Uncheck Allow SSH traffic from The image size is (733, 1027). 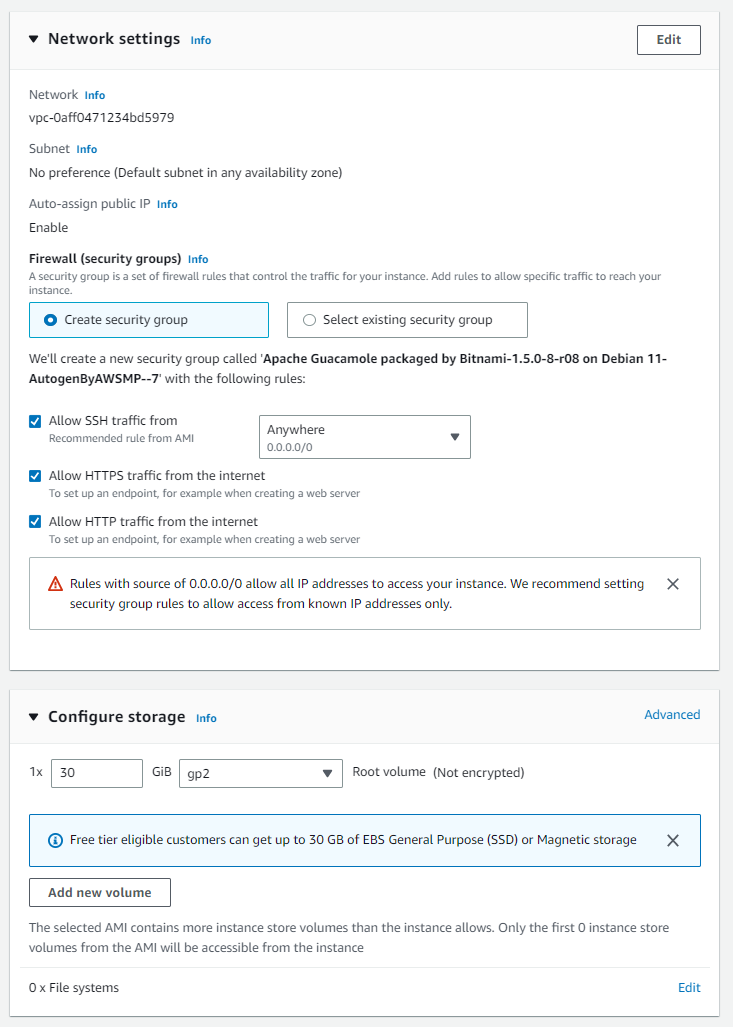pyautogui.click(x=35, y=421)
